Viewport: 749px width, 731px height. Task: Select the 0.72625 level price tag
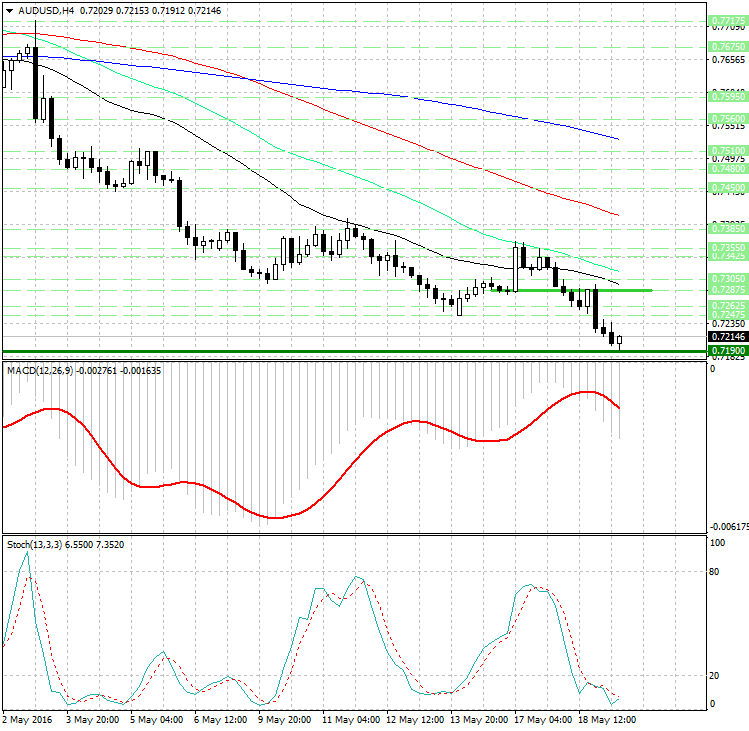click(728, 305)
